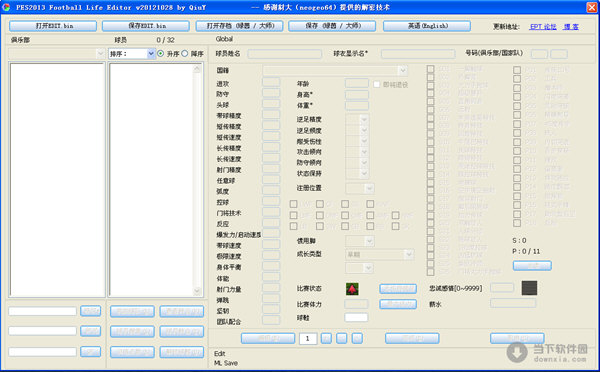
Task: Click the 球衣显示名* input field
Action: [x=418, y=54]
